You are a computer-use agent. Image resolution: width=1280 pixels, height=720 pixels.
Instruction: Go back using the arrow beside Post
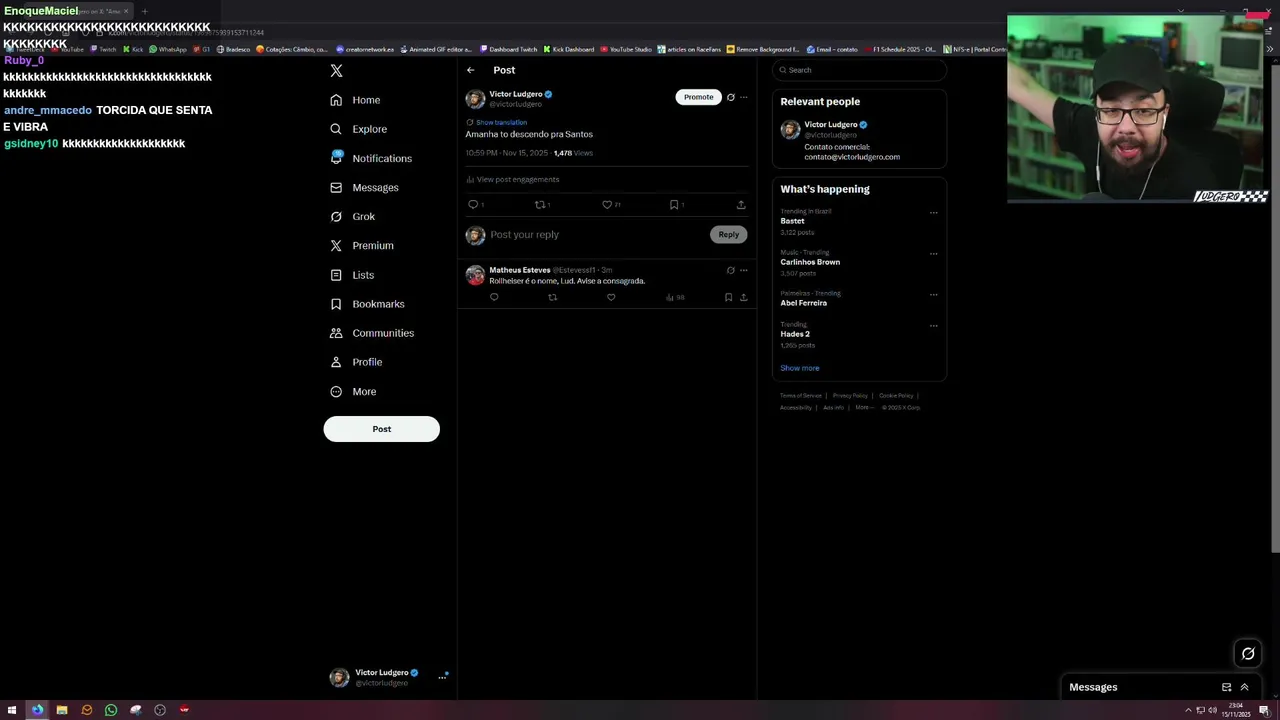[470, 70]
